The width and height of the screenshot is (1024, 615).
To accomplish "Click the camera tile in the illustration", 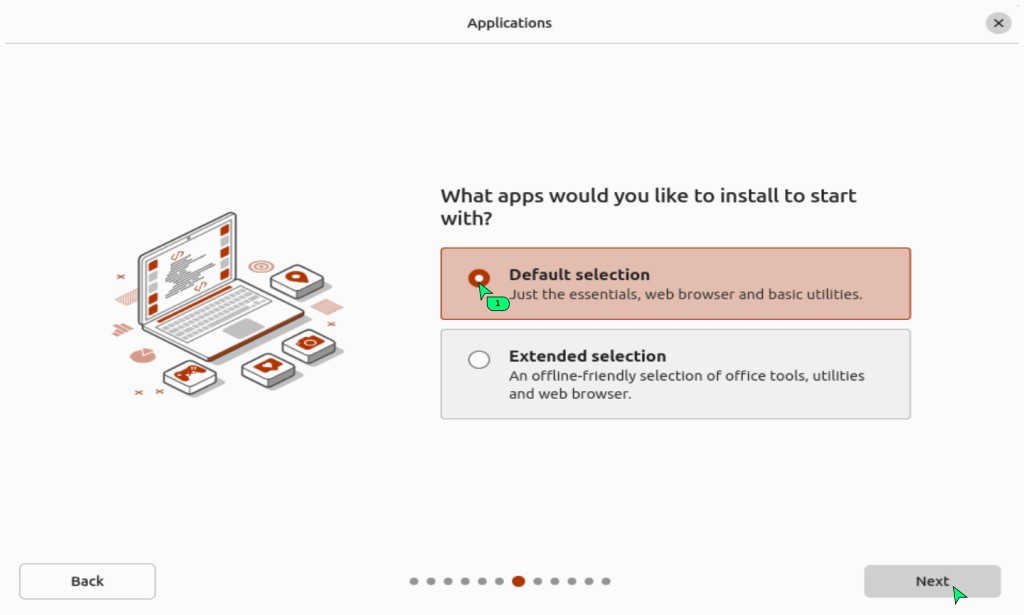I will point(309,345).
